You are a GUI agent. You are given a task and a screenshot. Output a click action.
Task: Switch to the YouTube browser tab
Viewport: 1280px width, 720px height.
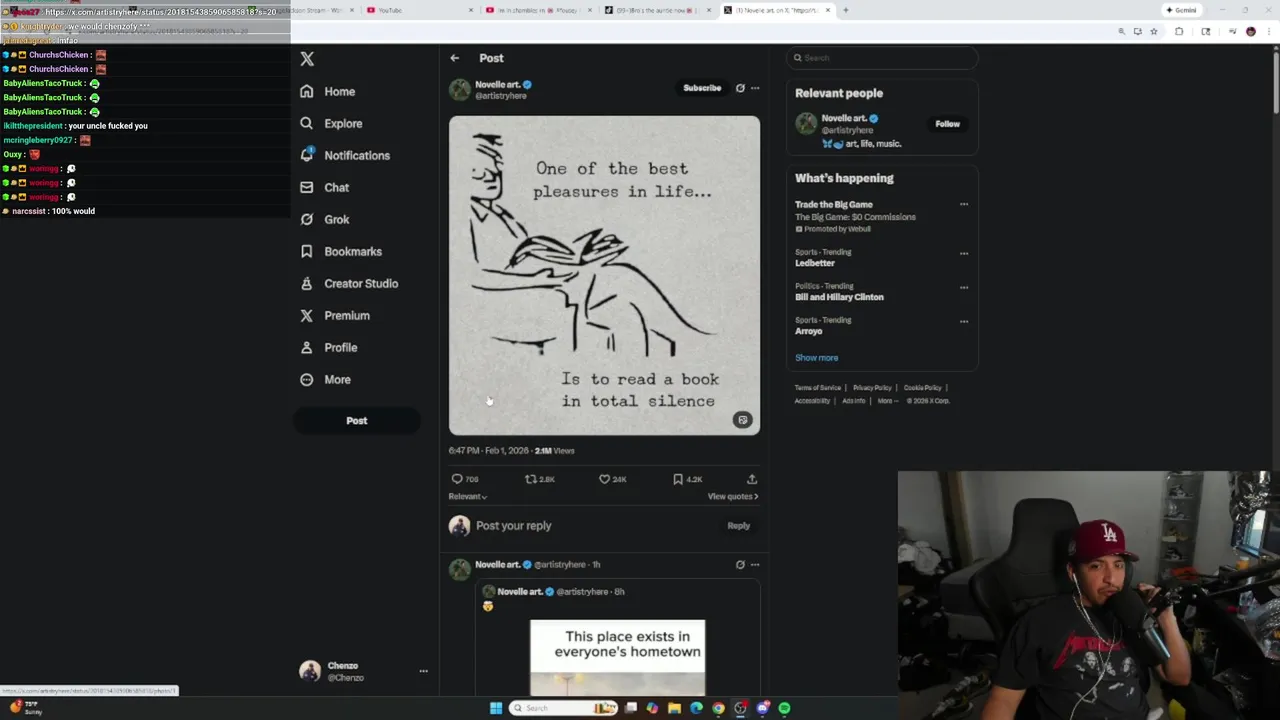(x=418, y=10)
